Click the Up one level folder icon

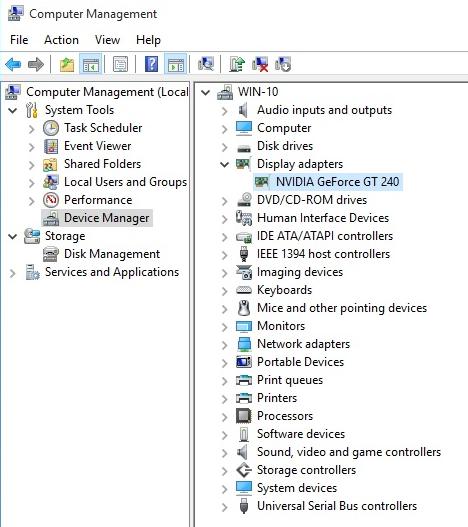click(x=67, y=64)
